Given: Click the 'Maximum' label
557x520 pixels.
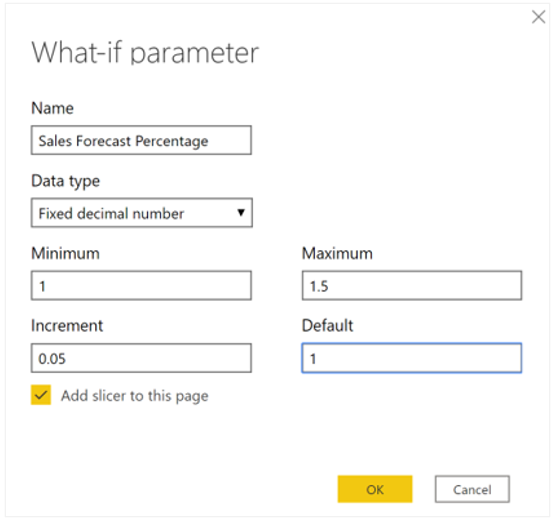Looking at the screenshot, I should (x=337, y=254).
